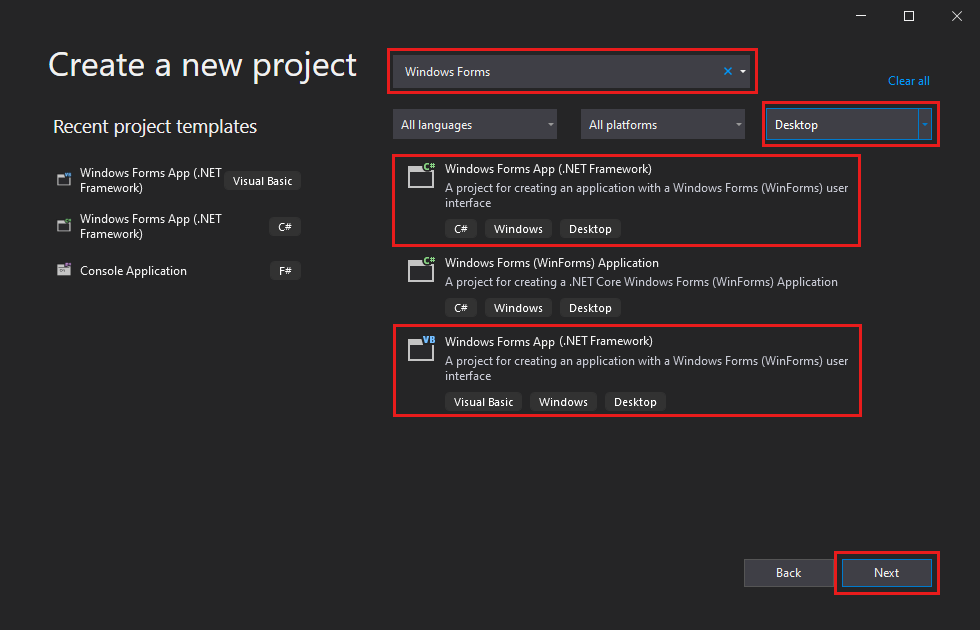The image size is (980, 630).
Task: Click the Back button
Action: [x=788, y=572]
